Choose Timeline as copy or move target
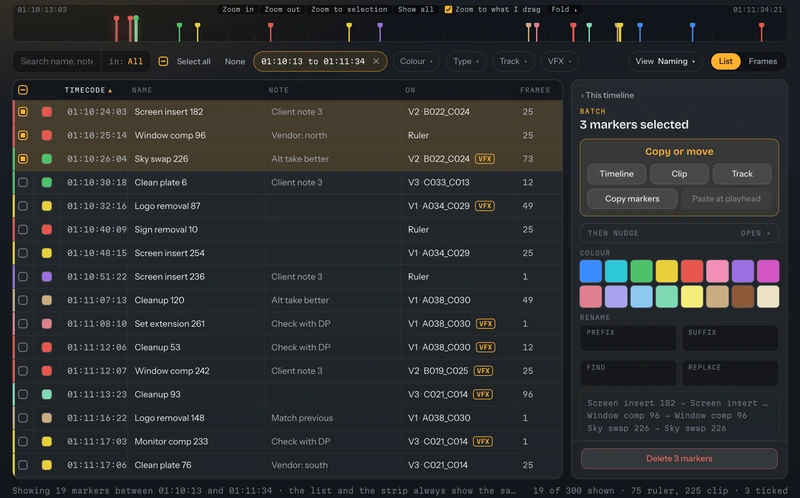The width and height of the screenshot is (800, 498). 616,174
